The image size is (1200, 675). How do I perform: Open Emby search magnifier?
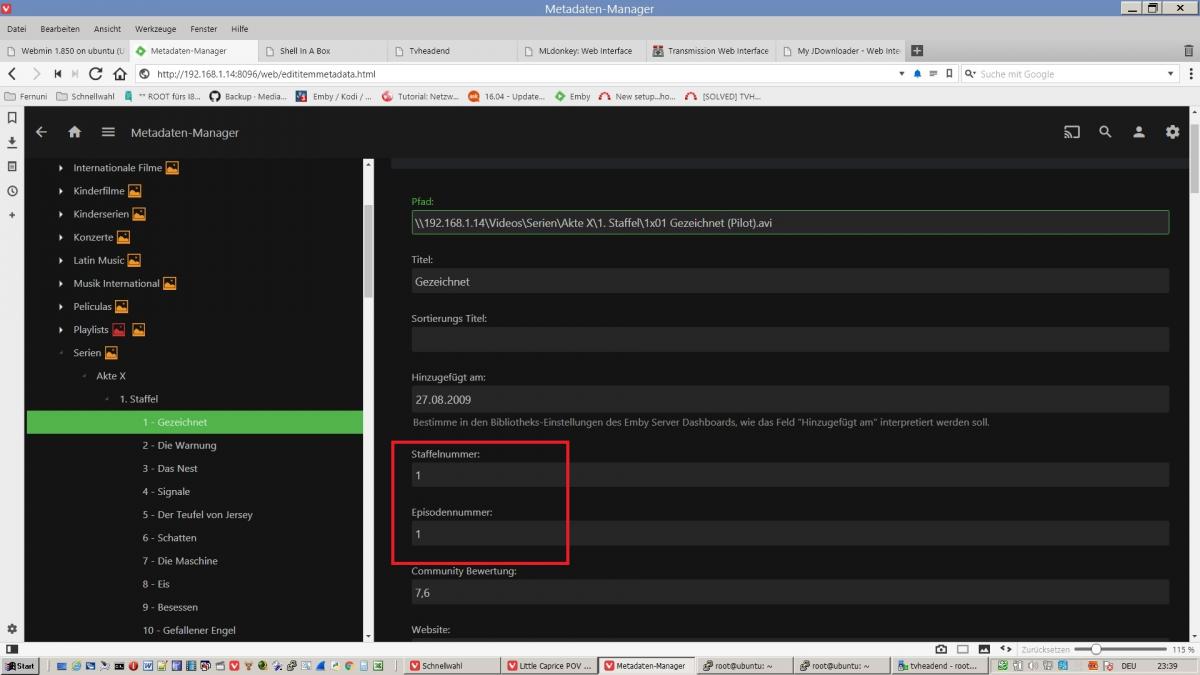[1105, 132]
